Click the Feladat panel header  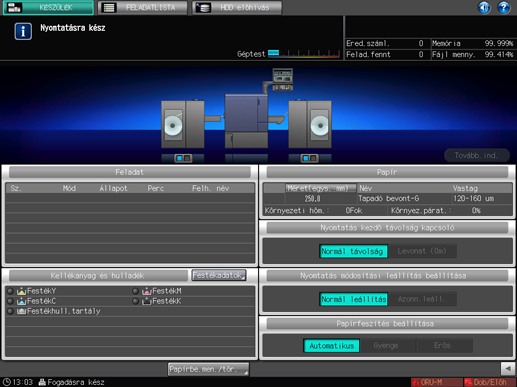coord(129,172)
